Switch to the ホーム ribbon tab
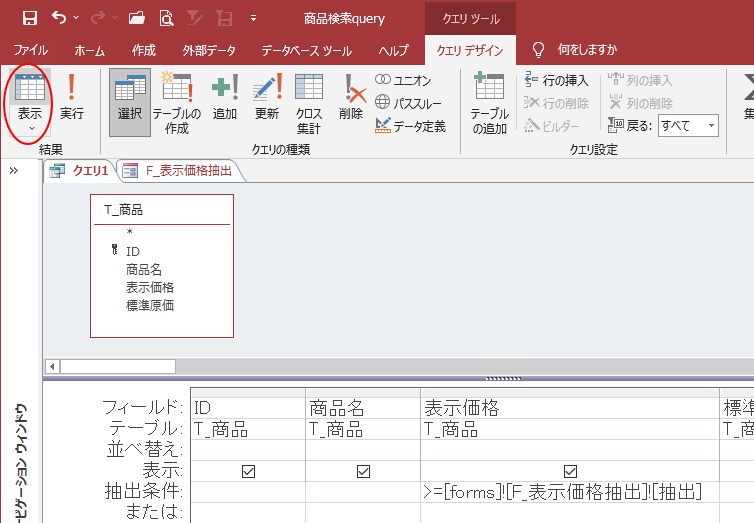The image size is (754, 523). coord(89,50)
